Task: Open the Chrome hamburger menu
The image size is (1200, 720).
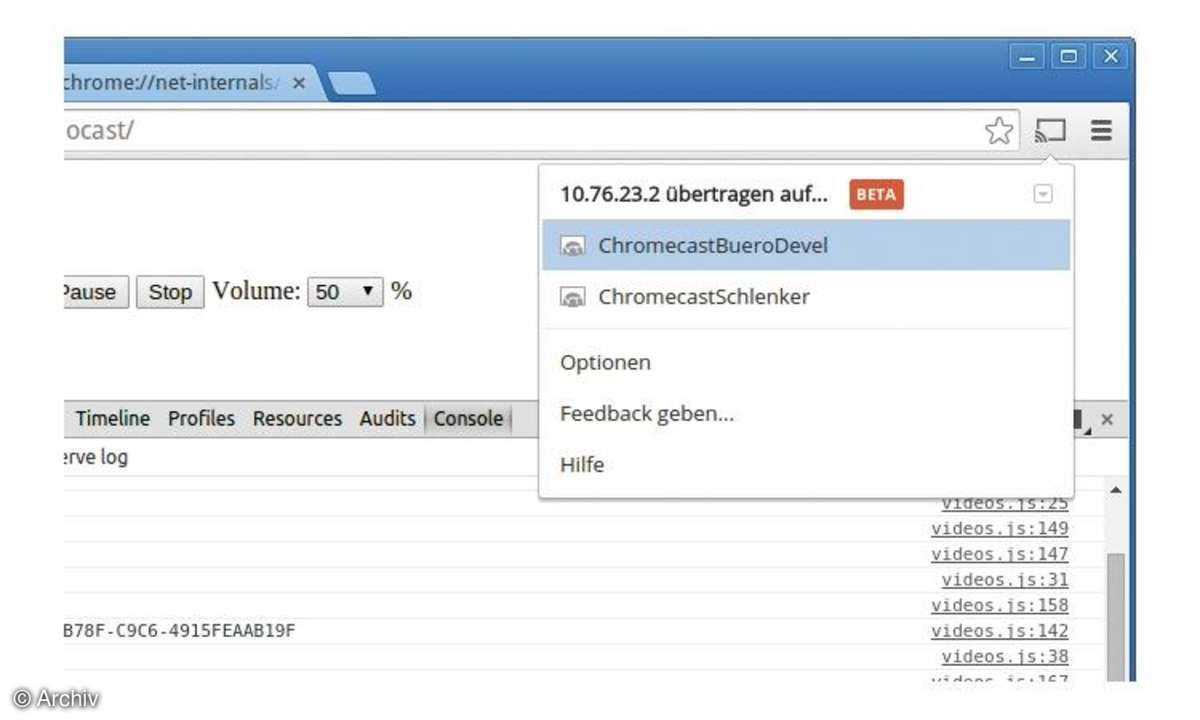Action: click(1101, 130)
